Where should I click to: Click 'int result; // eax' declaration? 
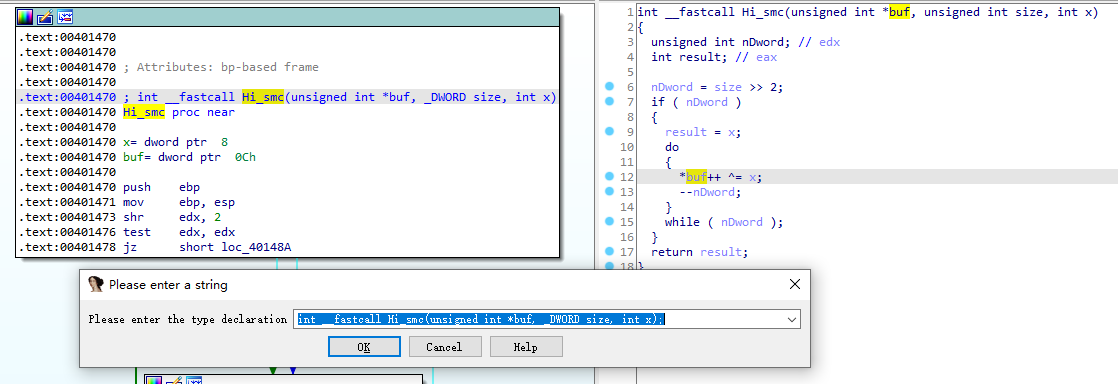[714, 57]
